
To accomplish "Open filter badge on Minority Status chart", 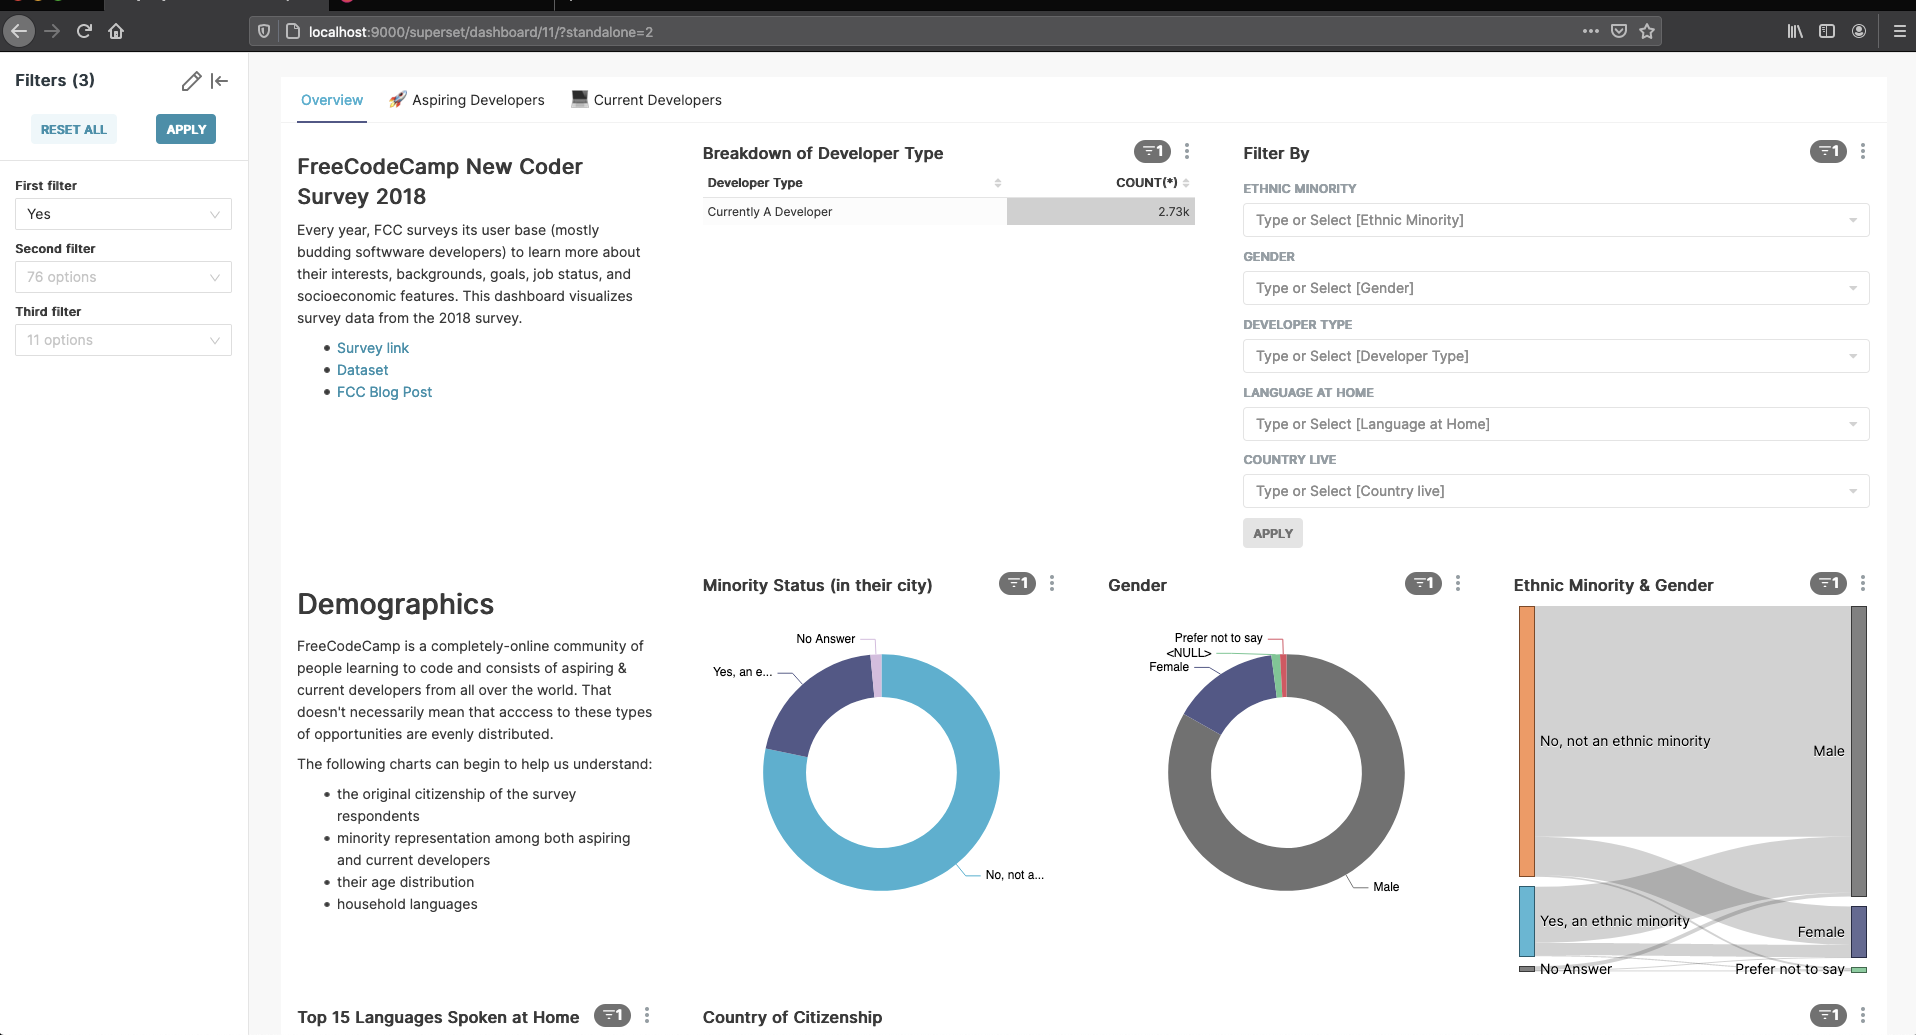I will (1017, 583).
